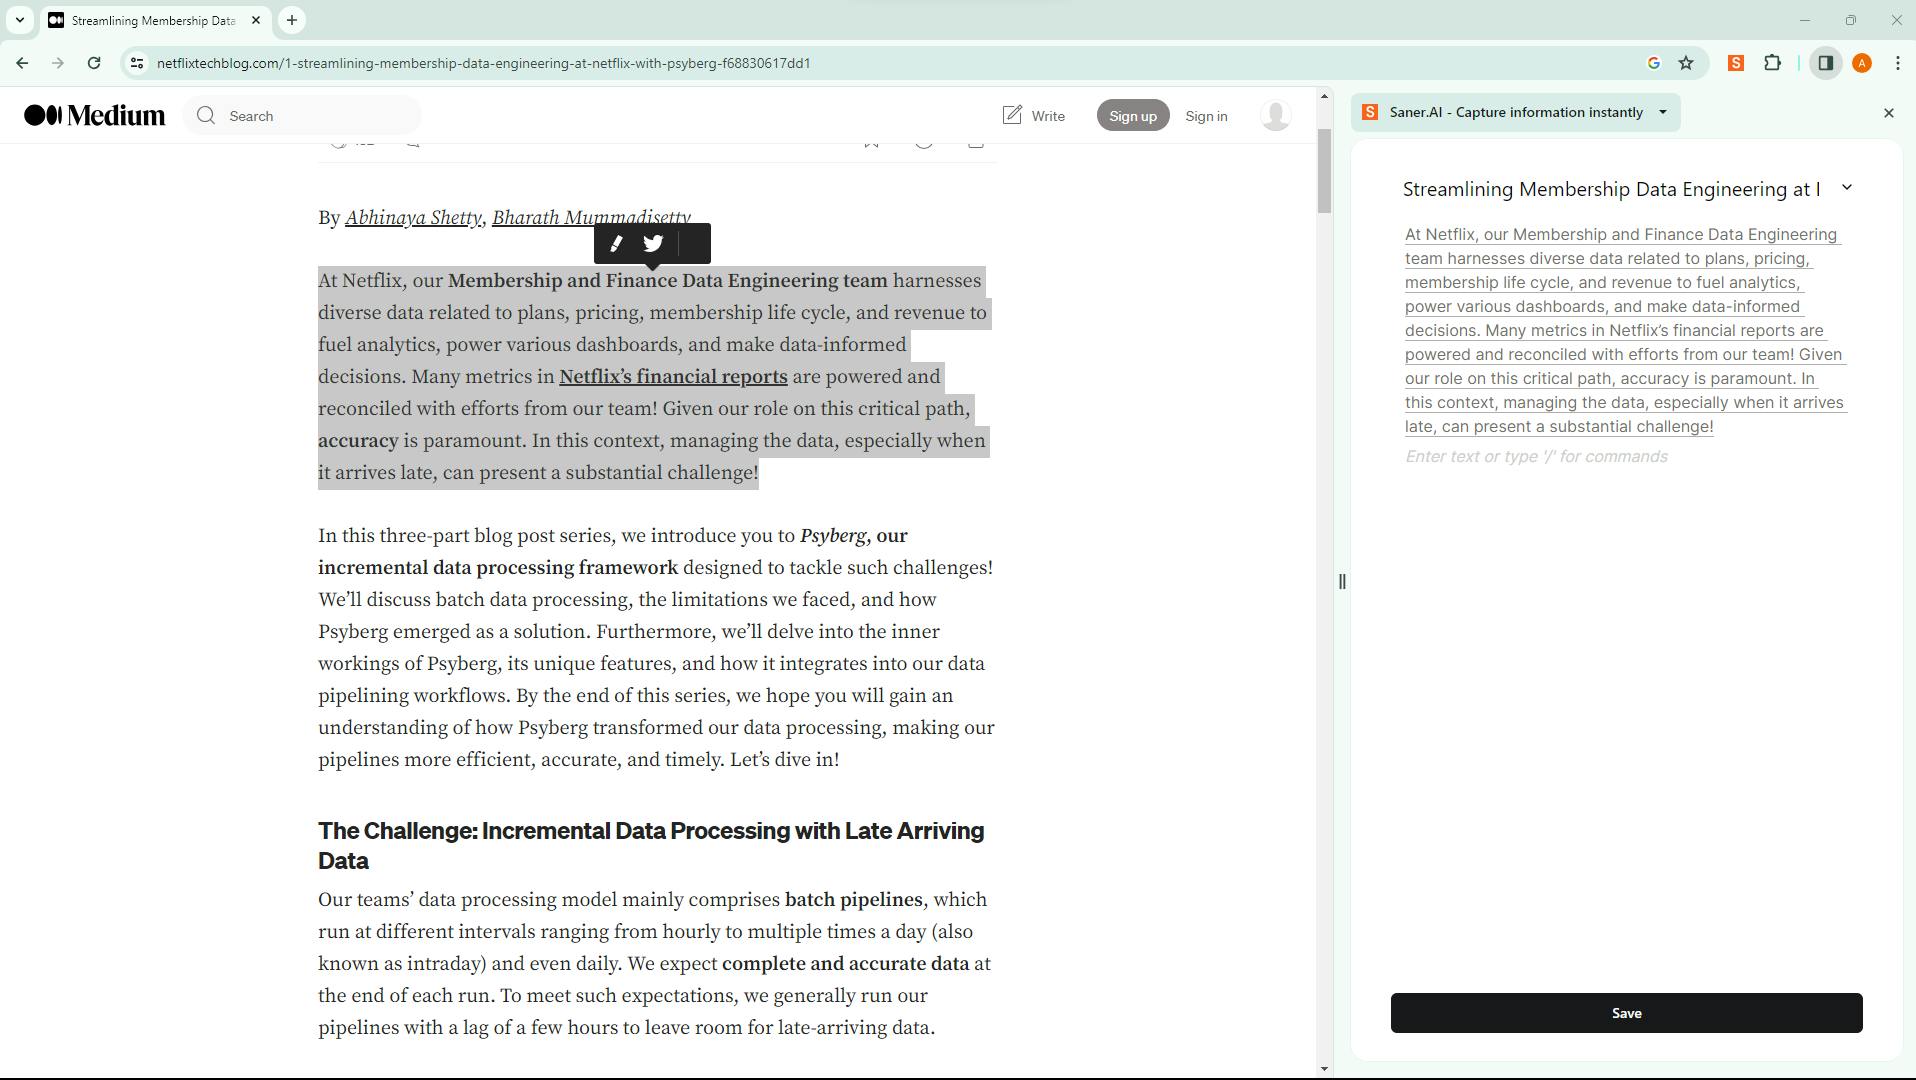Open the Saner.AI side panel selector dropdown
This screenshot has height=1080, width=1916.
point(1663,112)
